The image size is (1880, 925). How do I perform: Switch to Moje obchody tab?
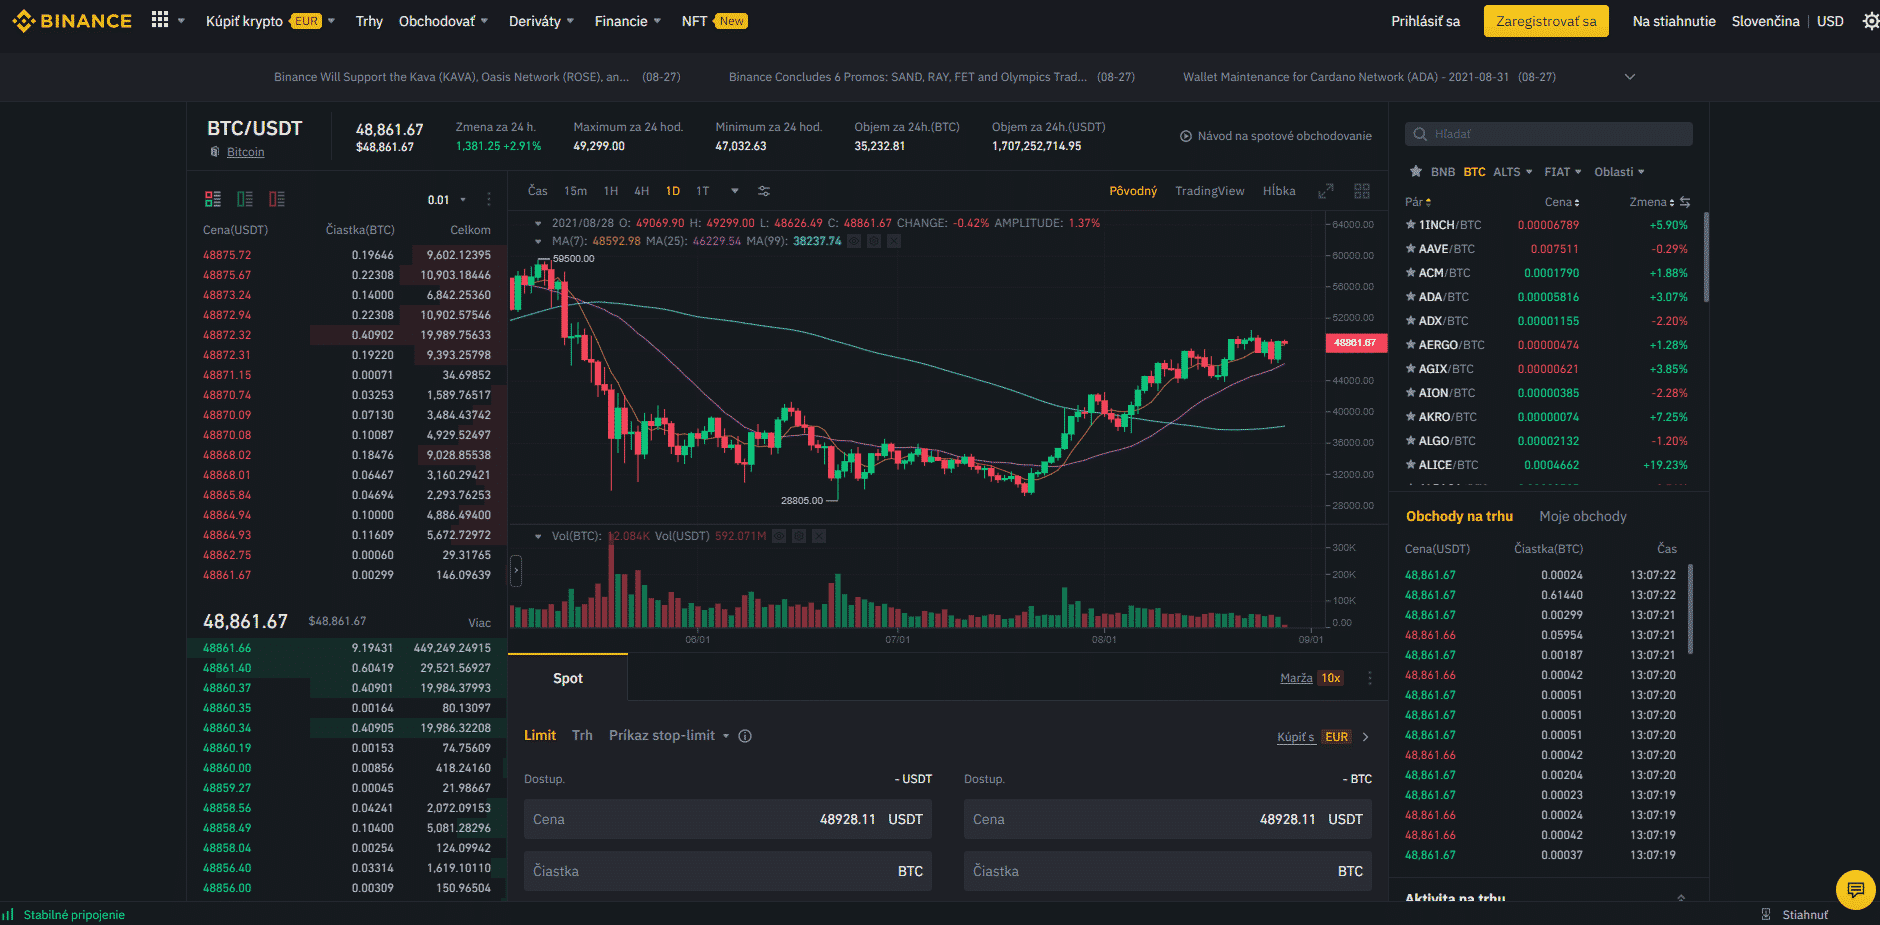pyautogui.click(x=1582, y=516)
